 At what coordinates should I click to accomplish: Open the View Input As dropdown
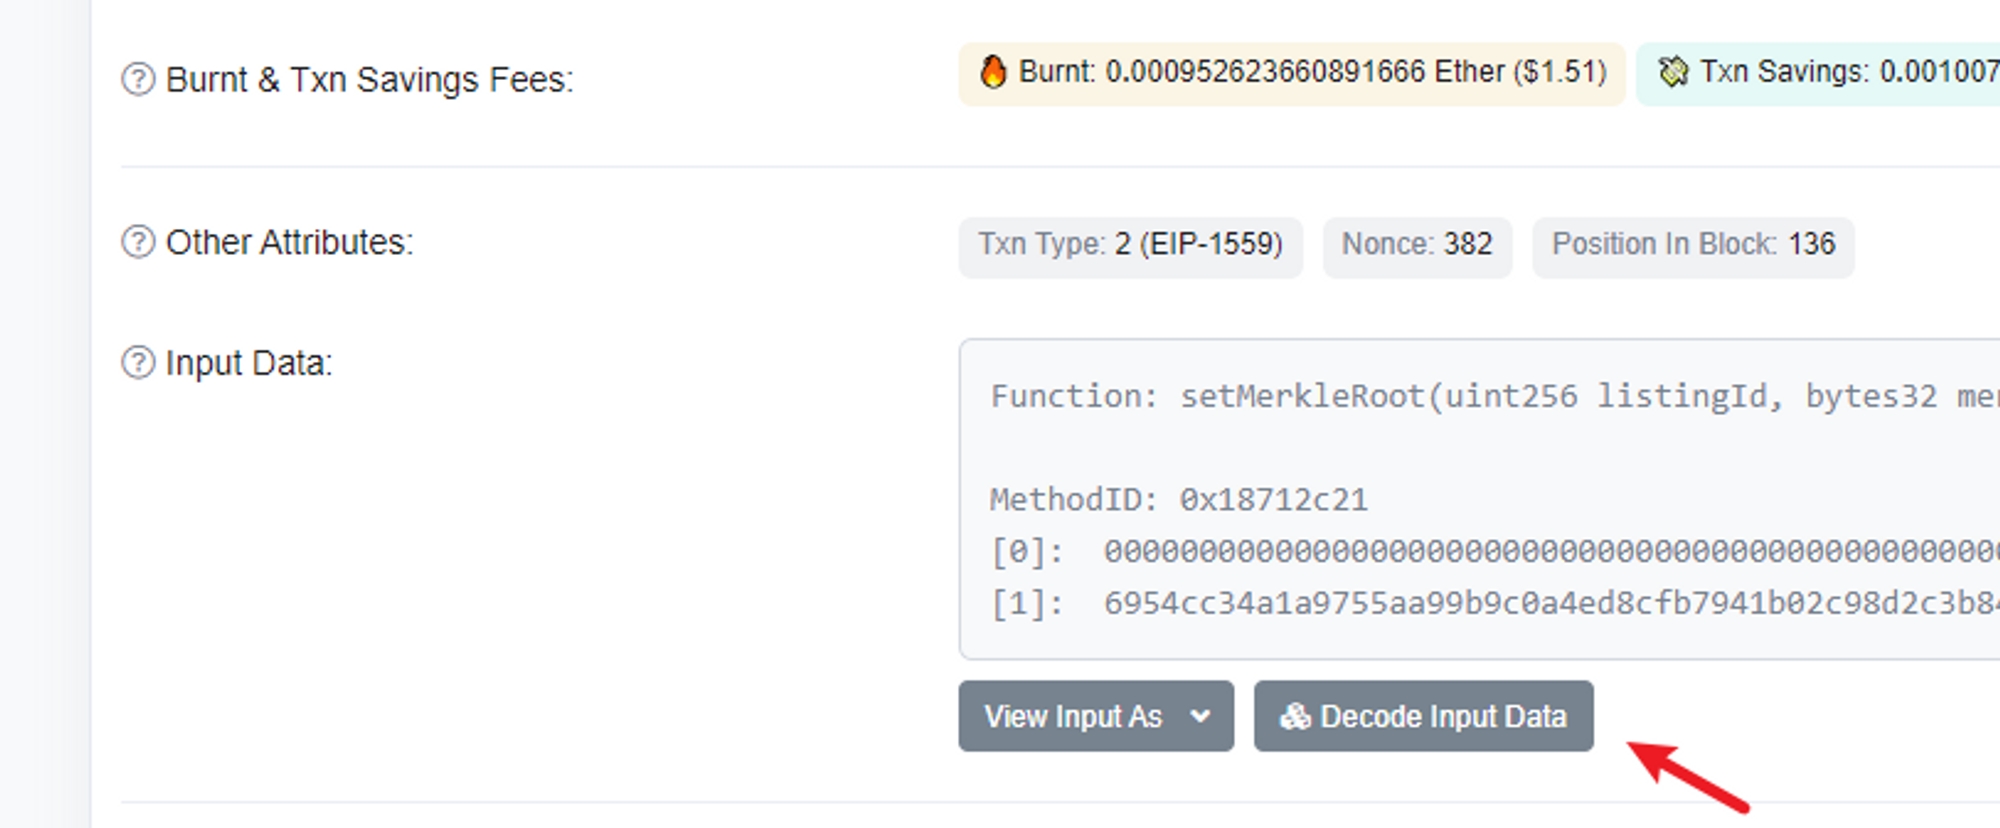(x=1095, y=717)
